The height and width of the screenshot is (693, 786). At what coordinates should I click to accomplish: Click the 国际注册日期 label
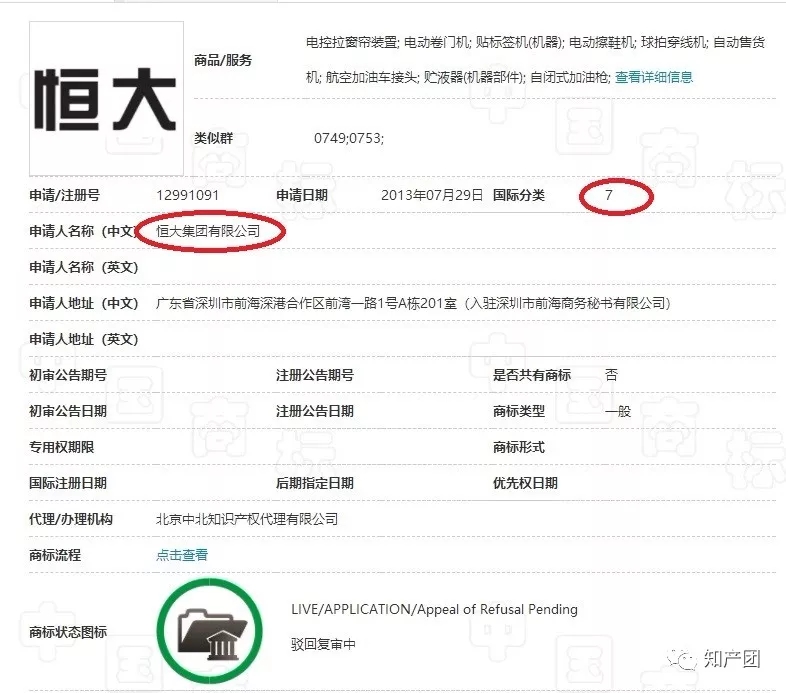(68, 483)
